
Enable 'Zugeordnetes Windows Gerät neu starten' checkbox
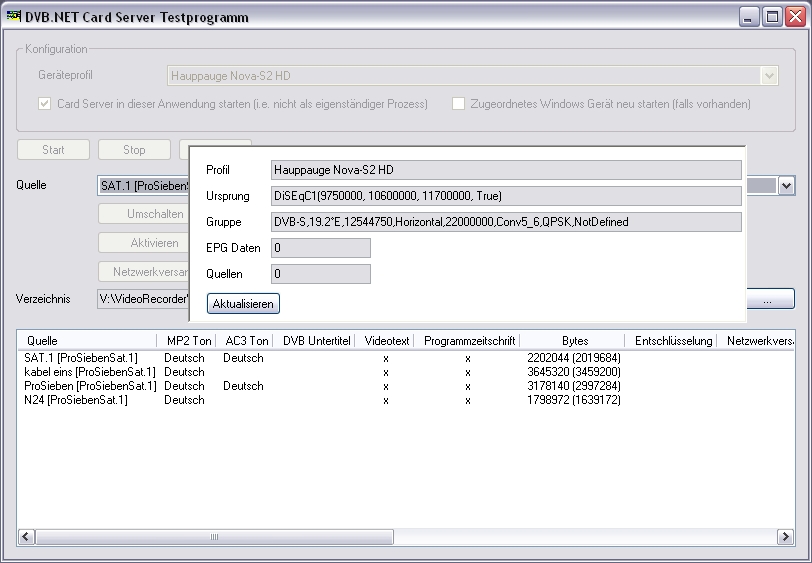(x=459, y=104)
